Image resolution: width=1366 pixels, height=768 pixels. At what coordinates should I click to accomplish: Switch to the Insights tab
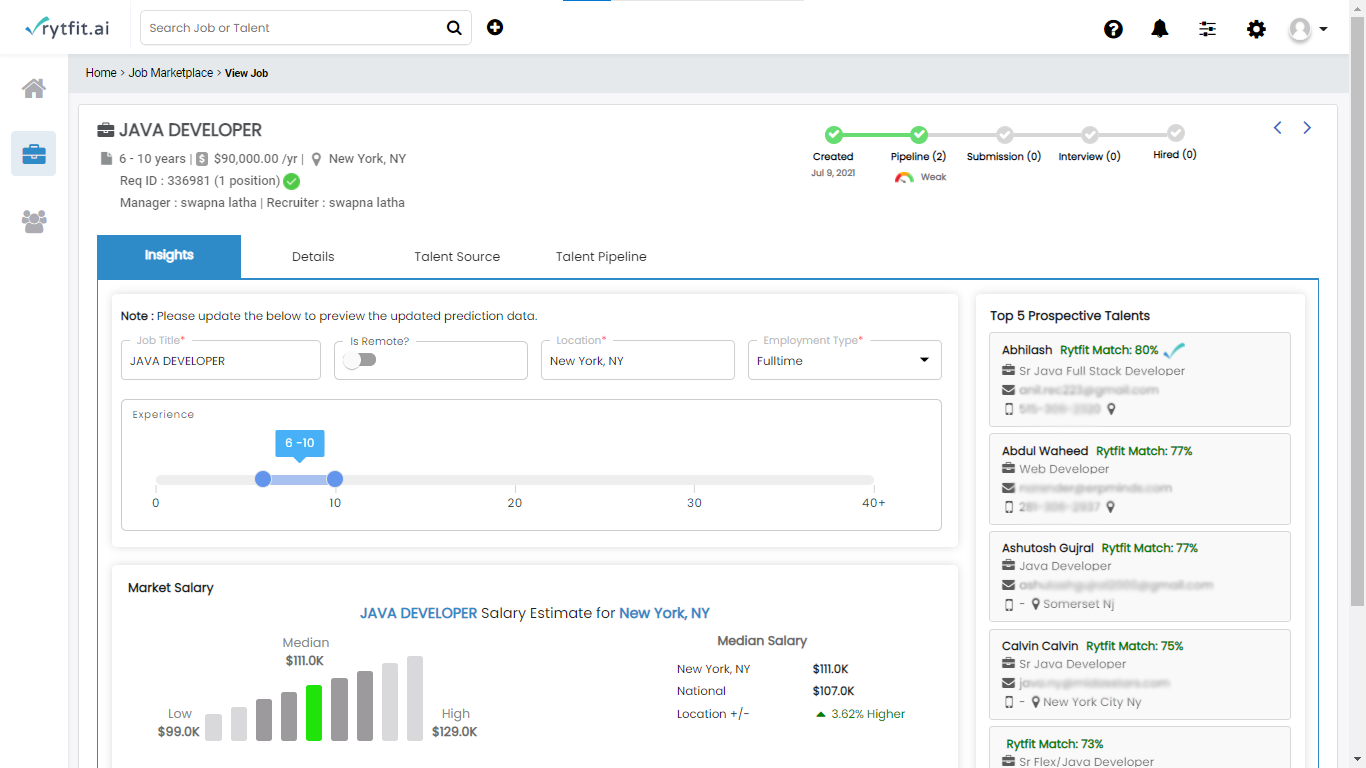(169, 256)
